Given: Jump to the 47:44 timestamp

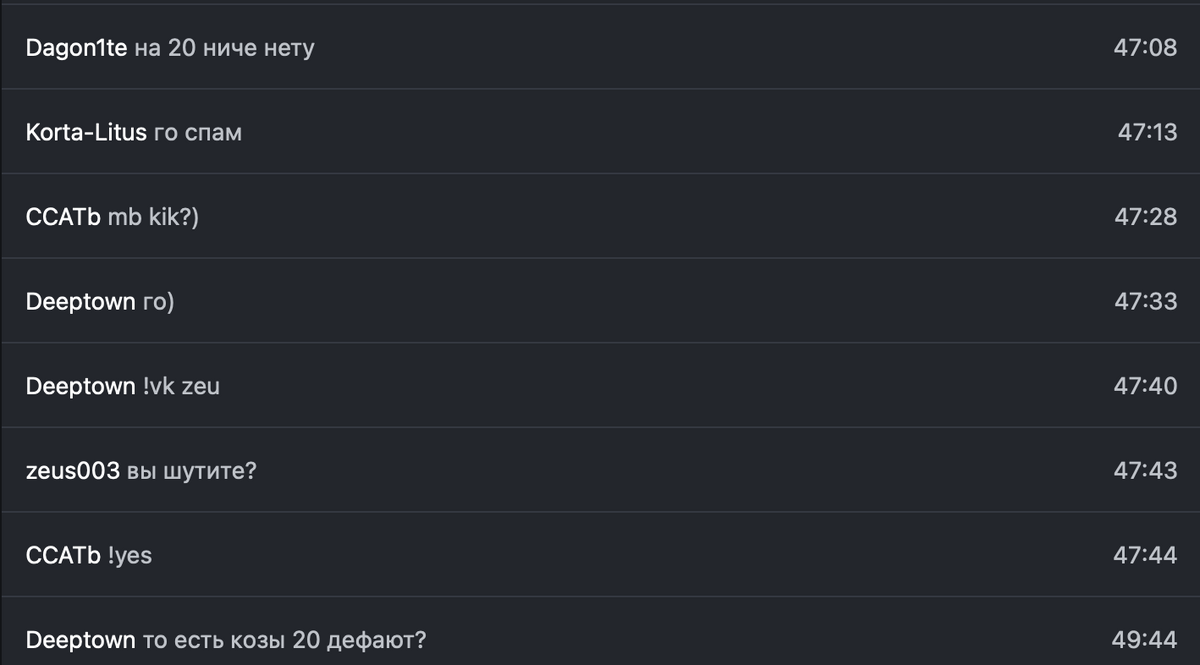Looking at the screenshot, I should tap(1145, 555).
